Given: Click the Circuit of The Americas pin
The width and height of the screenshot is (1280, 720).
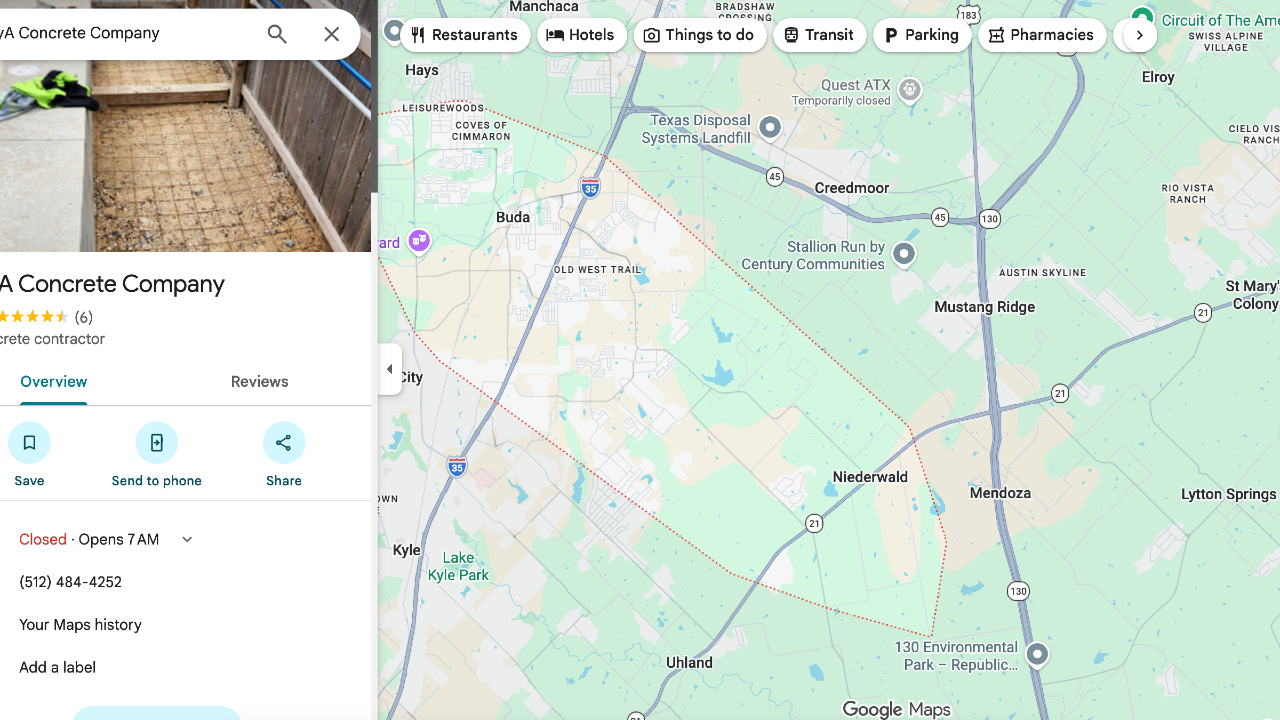Looking at the screenshot, I should [x=1141, y=18].
